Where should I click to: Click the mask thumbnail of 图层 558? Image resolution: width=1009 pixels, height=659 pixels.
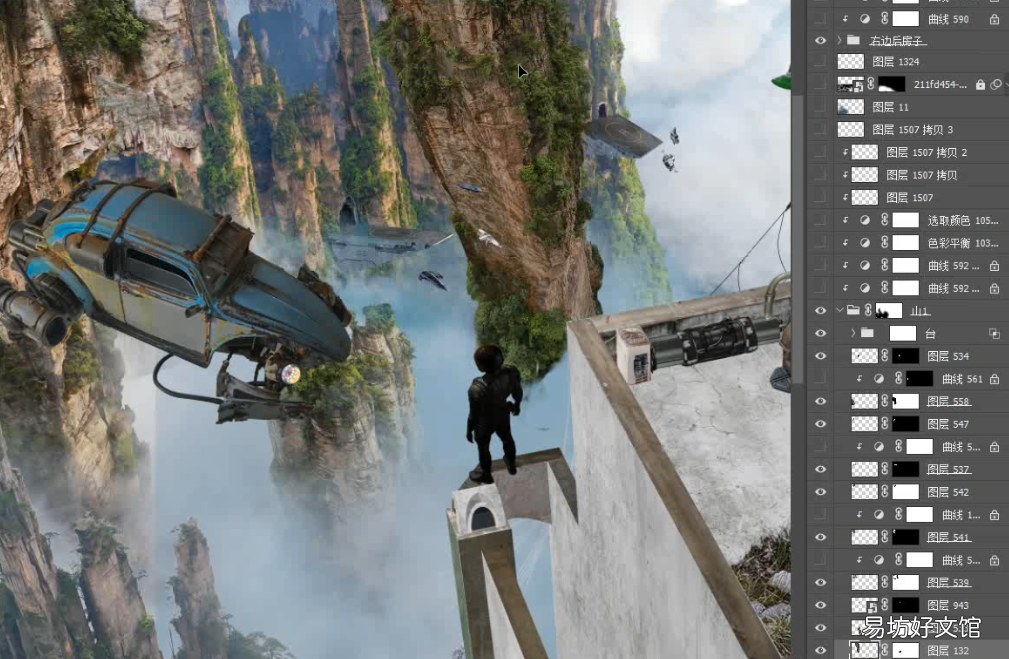(x=905, y=401)
